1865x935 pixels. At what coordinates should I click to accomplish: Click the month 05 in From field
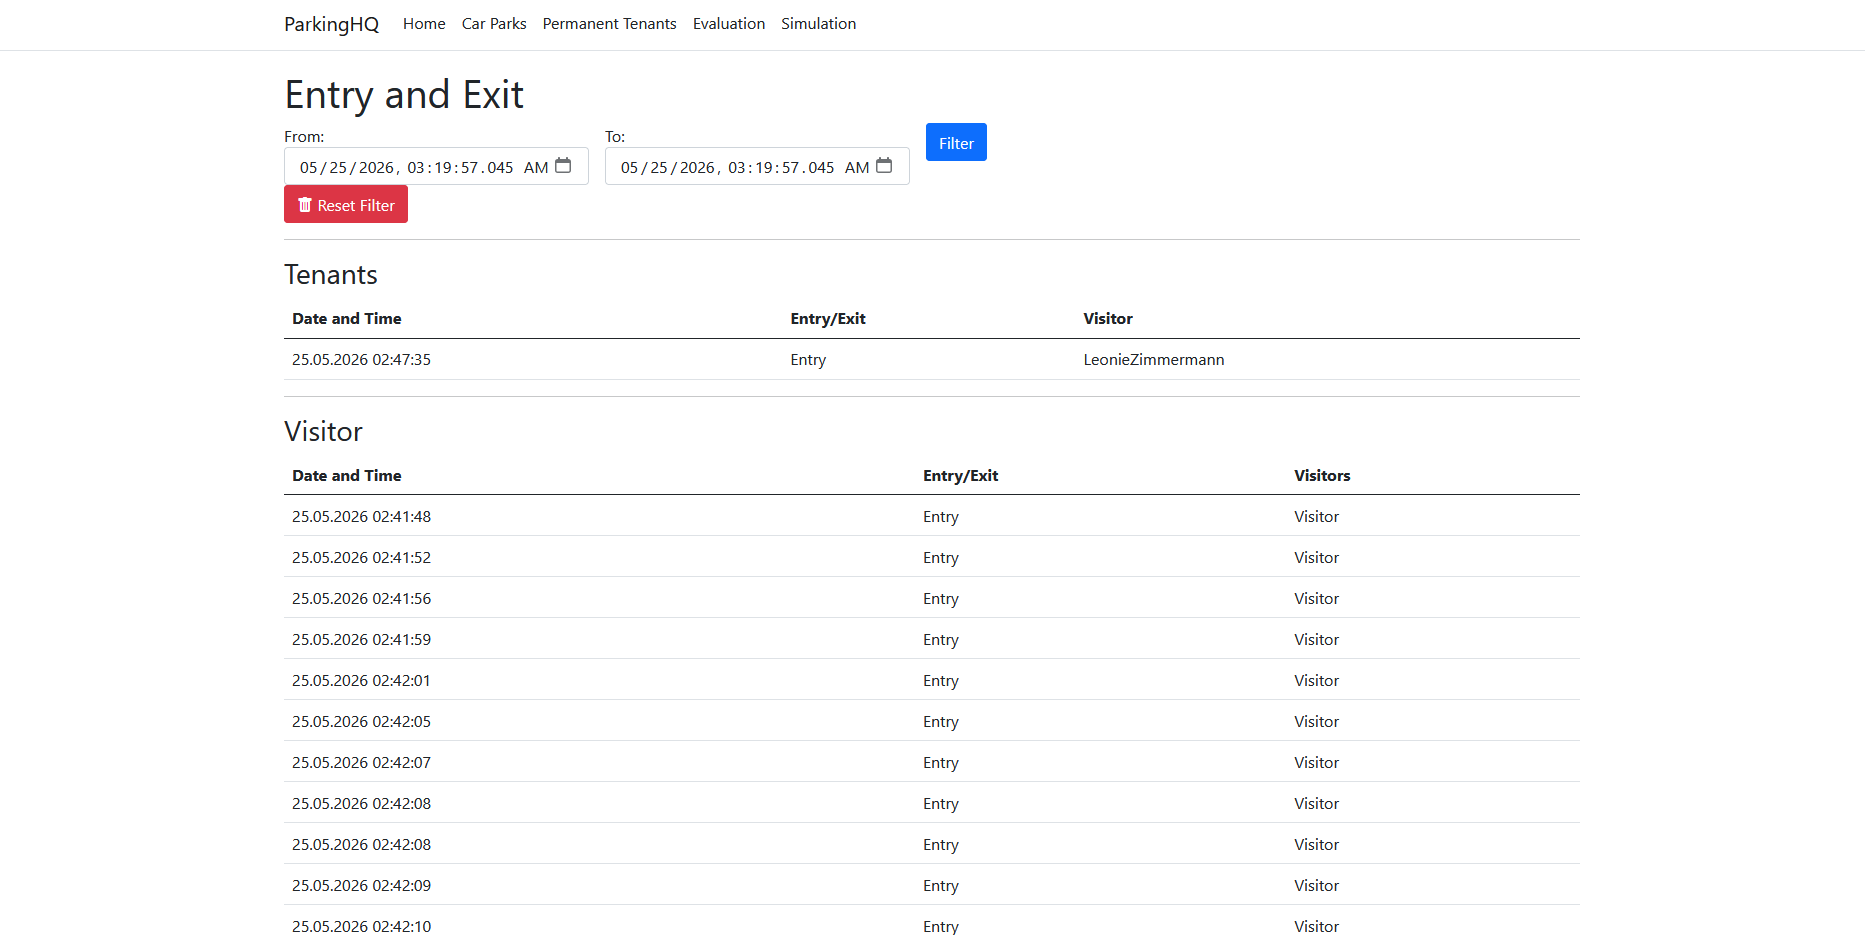click(308, 168)
